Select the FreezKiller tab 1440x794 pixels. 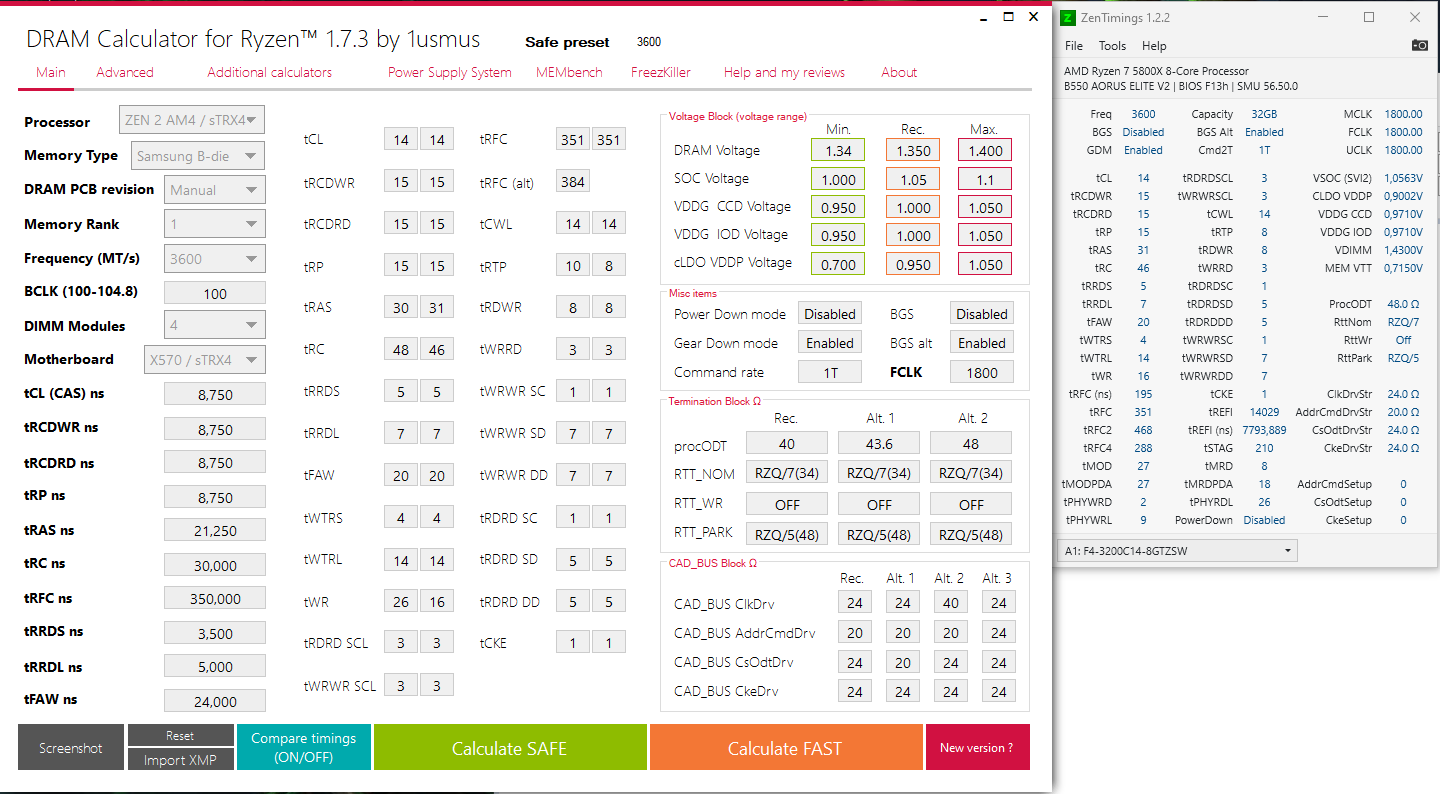tap(661, 72)
